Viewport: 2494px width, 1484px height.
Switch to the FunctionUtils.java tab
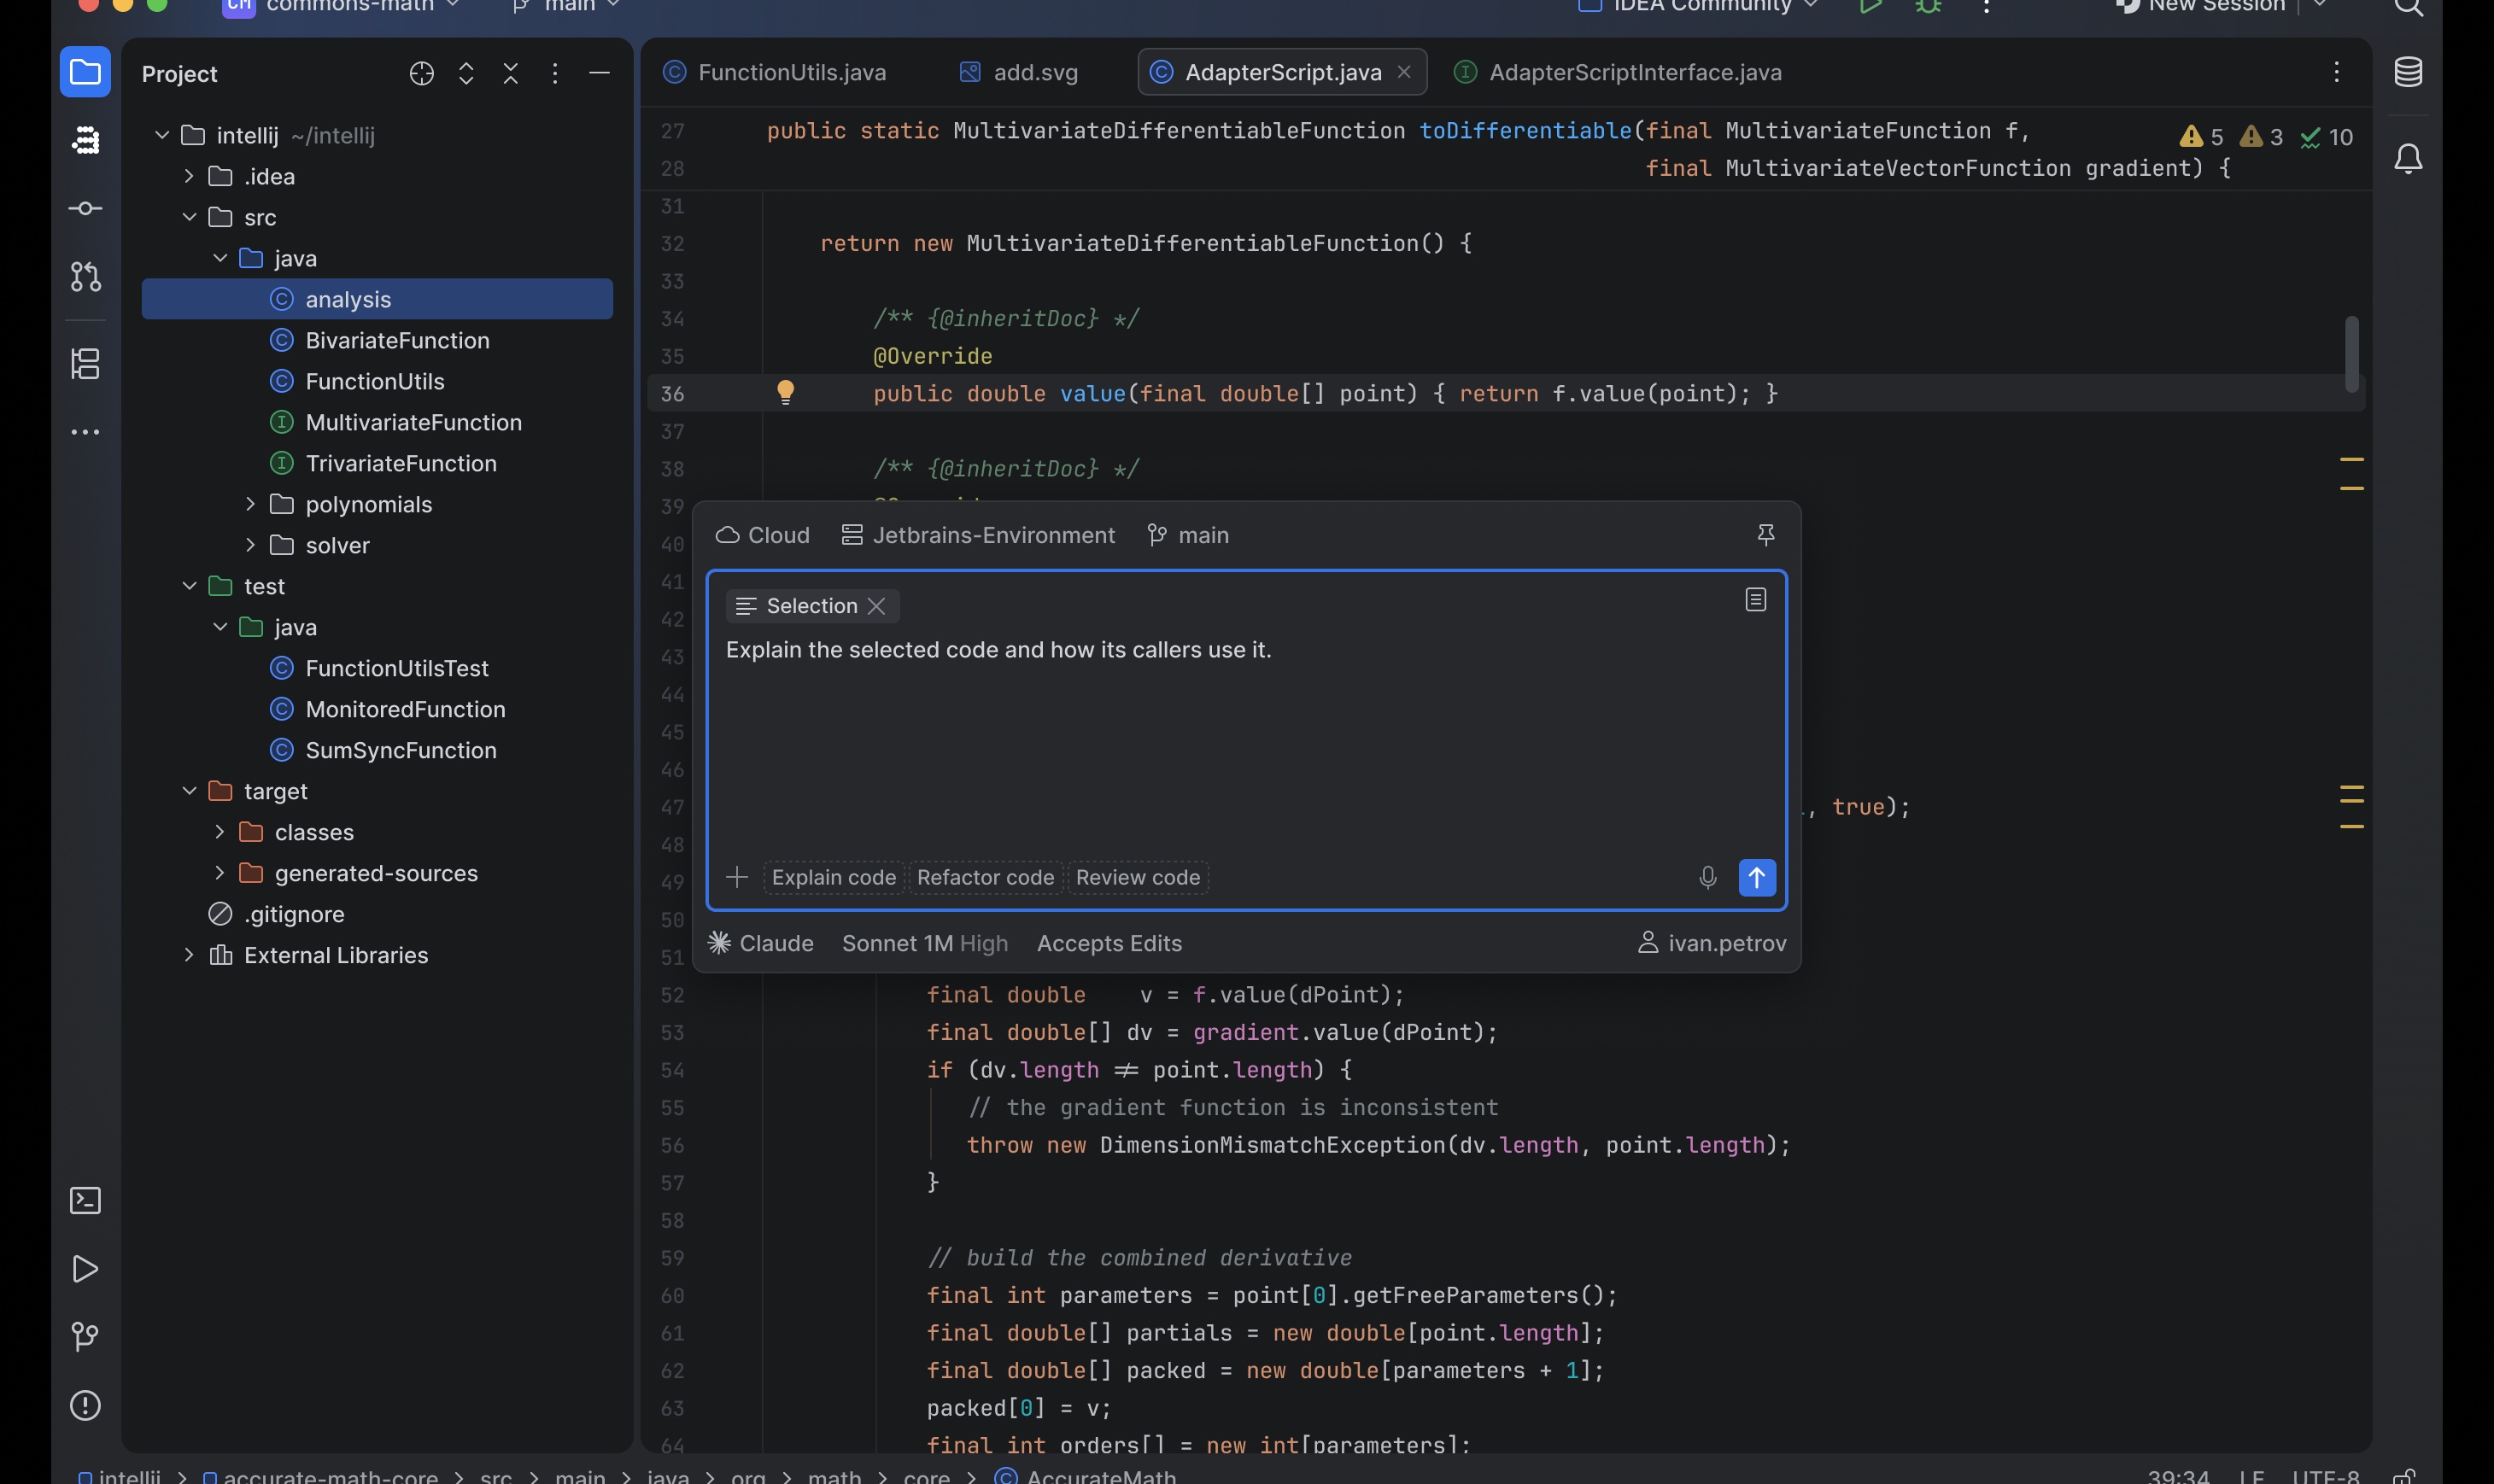[x=775, y=72]
